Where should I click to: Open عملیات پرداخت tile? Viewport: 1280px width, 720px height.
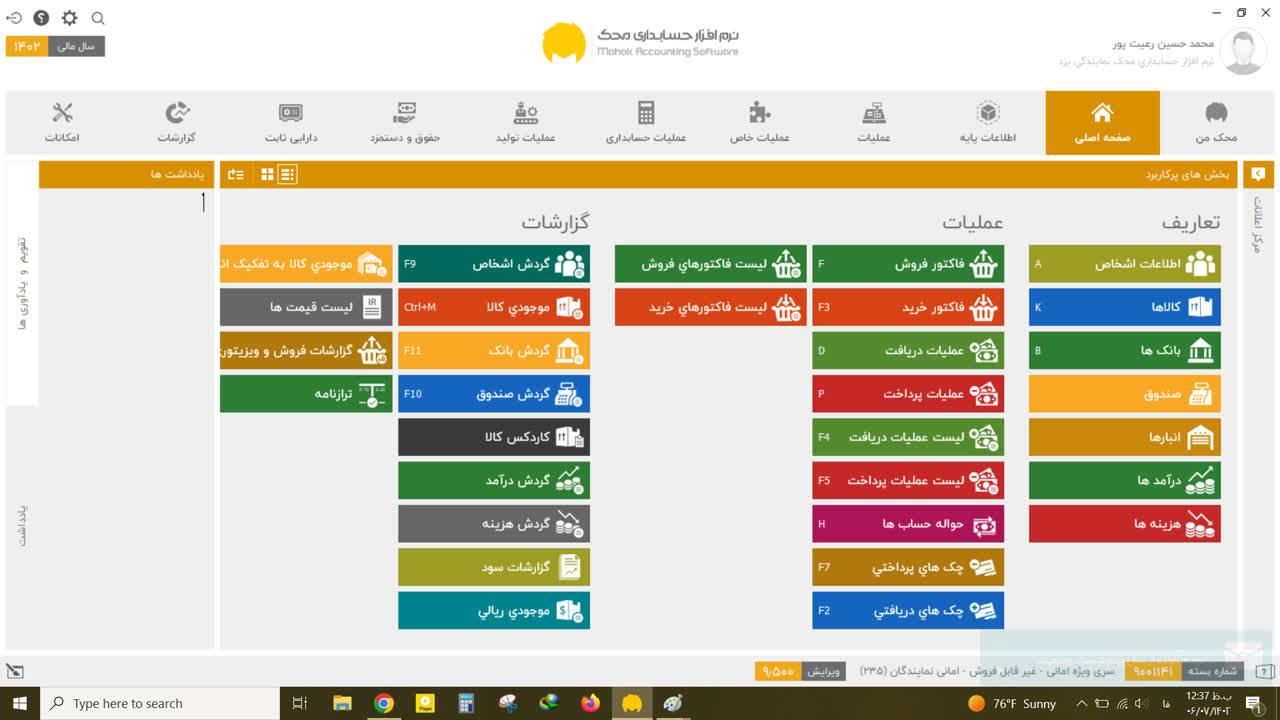coord(908,394)
